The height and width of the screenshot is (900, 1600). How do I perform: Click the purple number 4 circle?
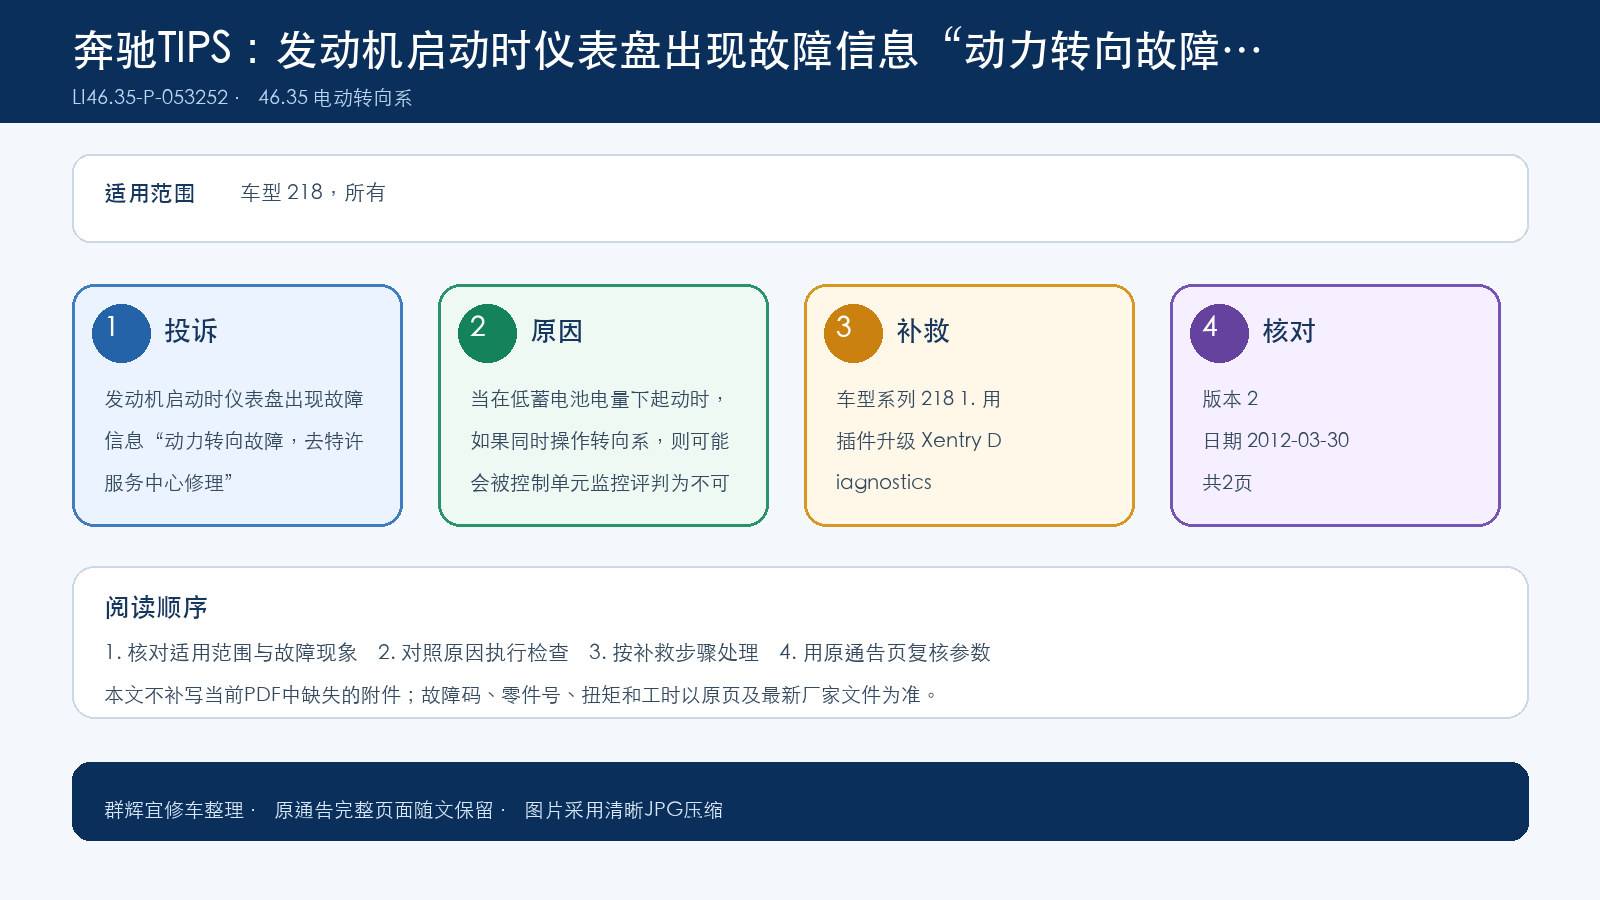point(1219,333)
